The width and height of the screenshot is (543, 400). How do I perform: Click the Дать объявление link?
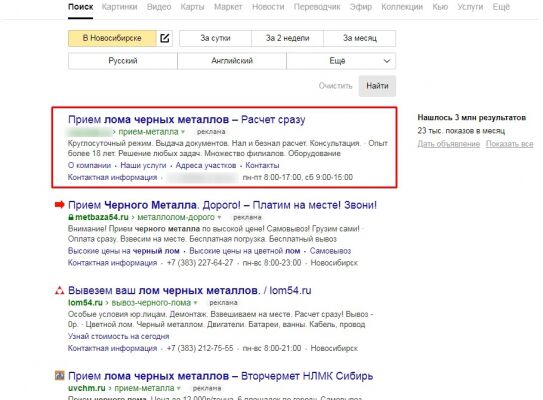click(448, 144)
